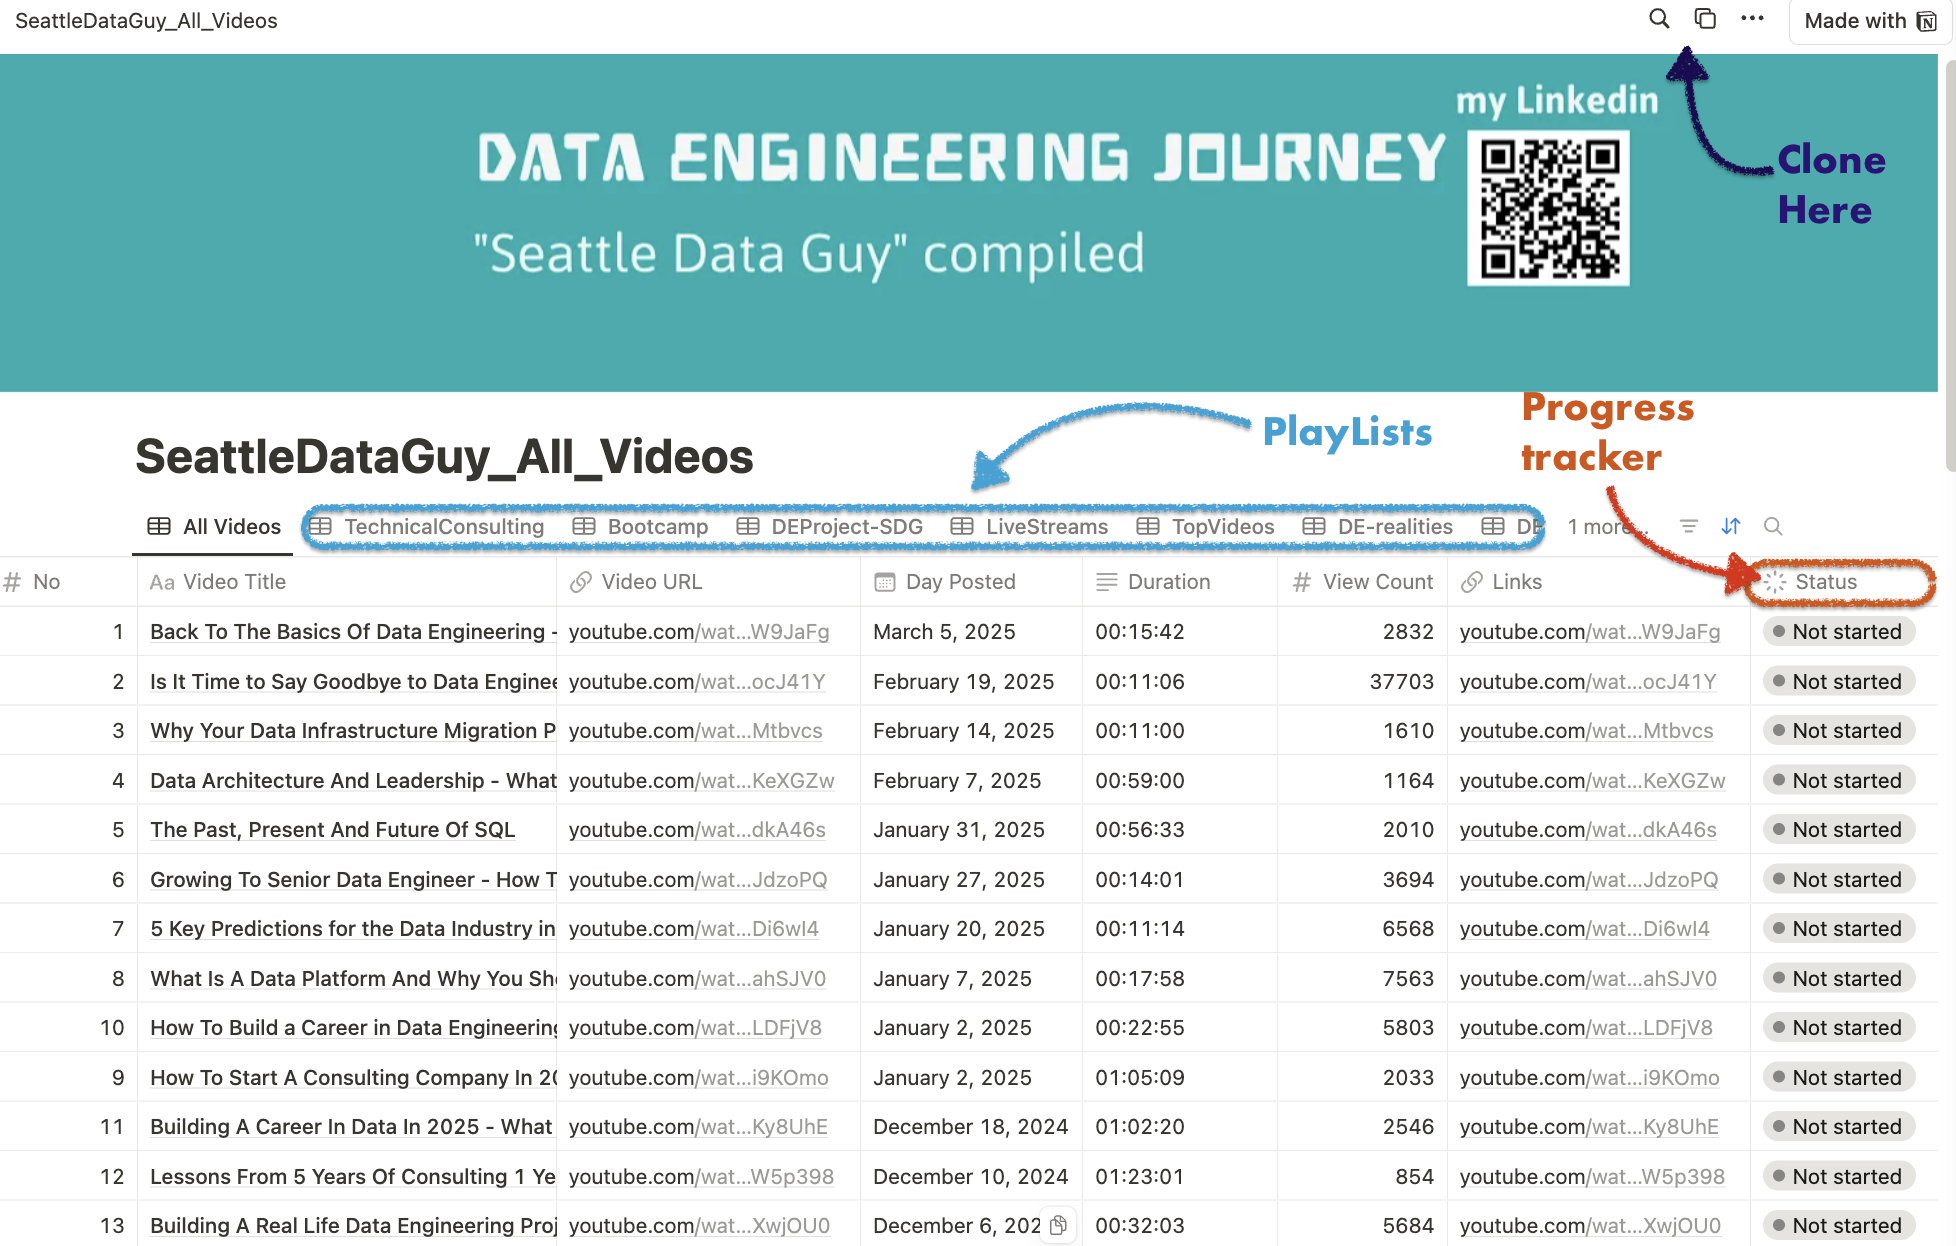
Task: Click the SeattleDataGuy_All_Videos page heading
Action: (444, 457)
